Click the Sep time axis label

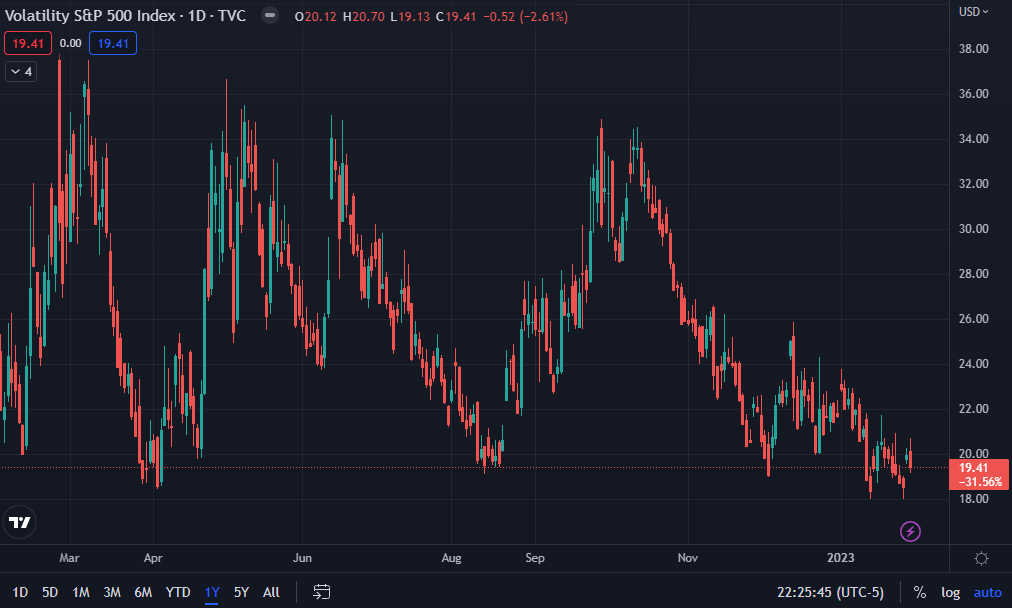point(534,558)
